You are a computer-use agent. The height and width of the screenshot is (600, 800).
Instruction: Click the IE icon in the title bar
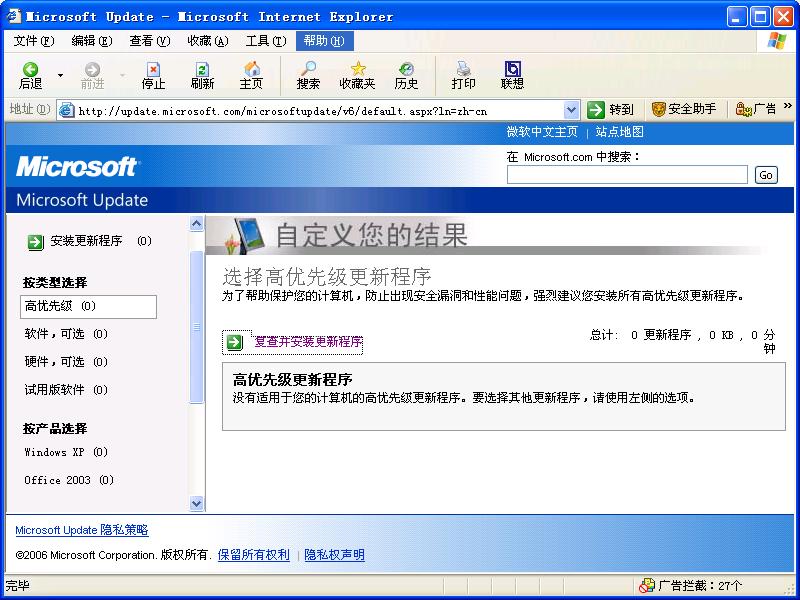(13, 16)
